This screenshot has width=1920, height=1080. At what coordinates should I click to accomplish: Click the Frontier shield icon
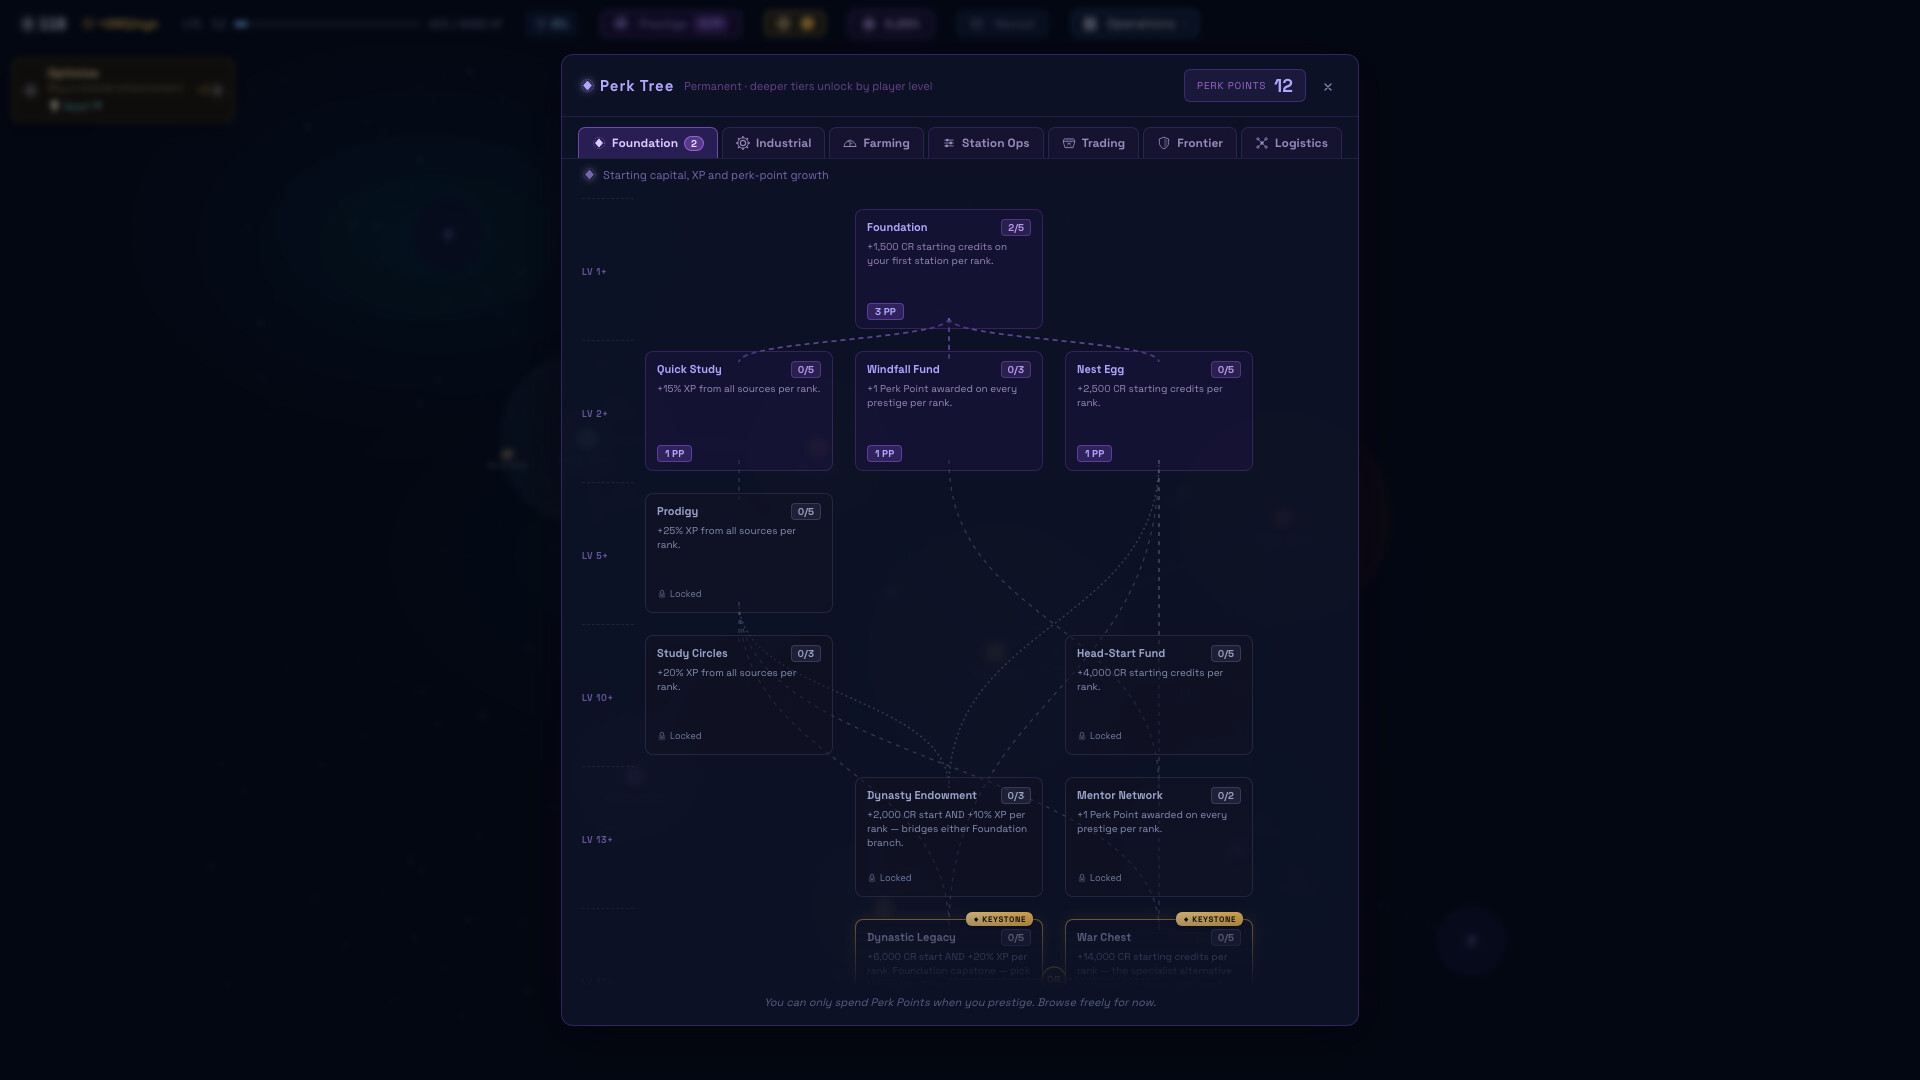click(1164, 143)
